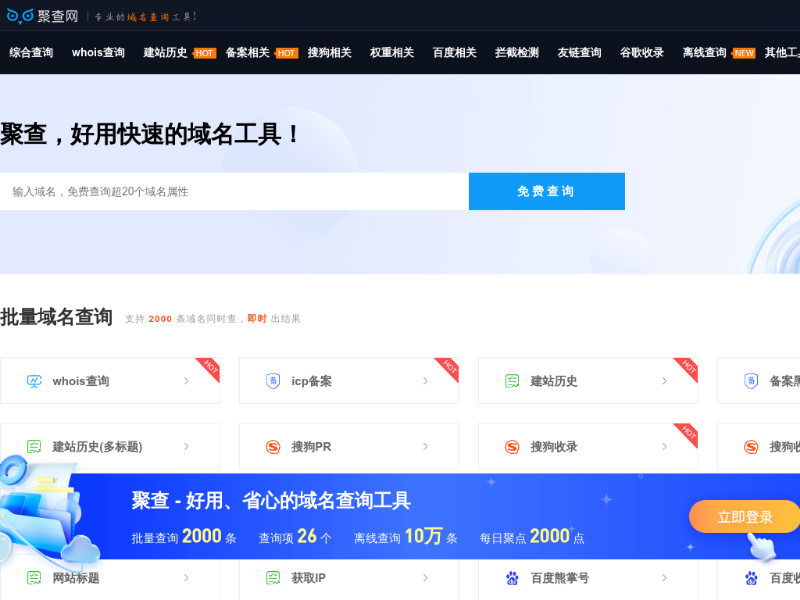800x600 pixels.
Task: Click the 获取IP green icon
Action: (273, 578)
